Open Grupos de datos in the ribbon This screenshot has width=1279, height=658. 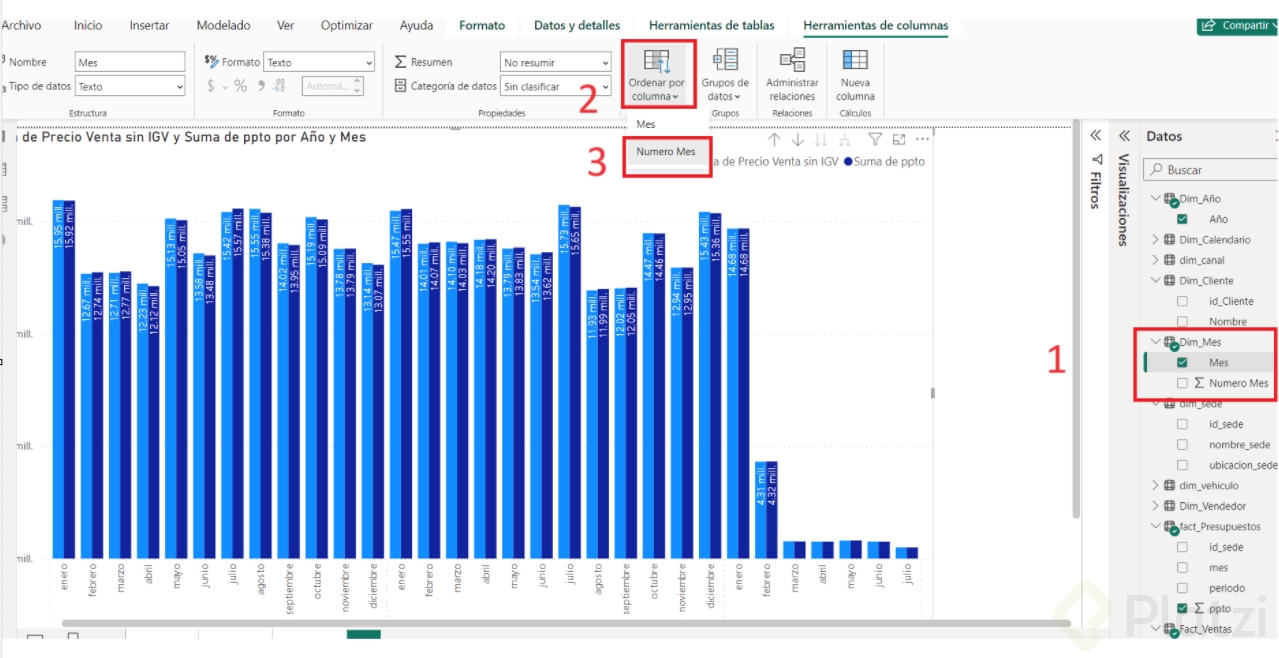[725, 74]
